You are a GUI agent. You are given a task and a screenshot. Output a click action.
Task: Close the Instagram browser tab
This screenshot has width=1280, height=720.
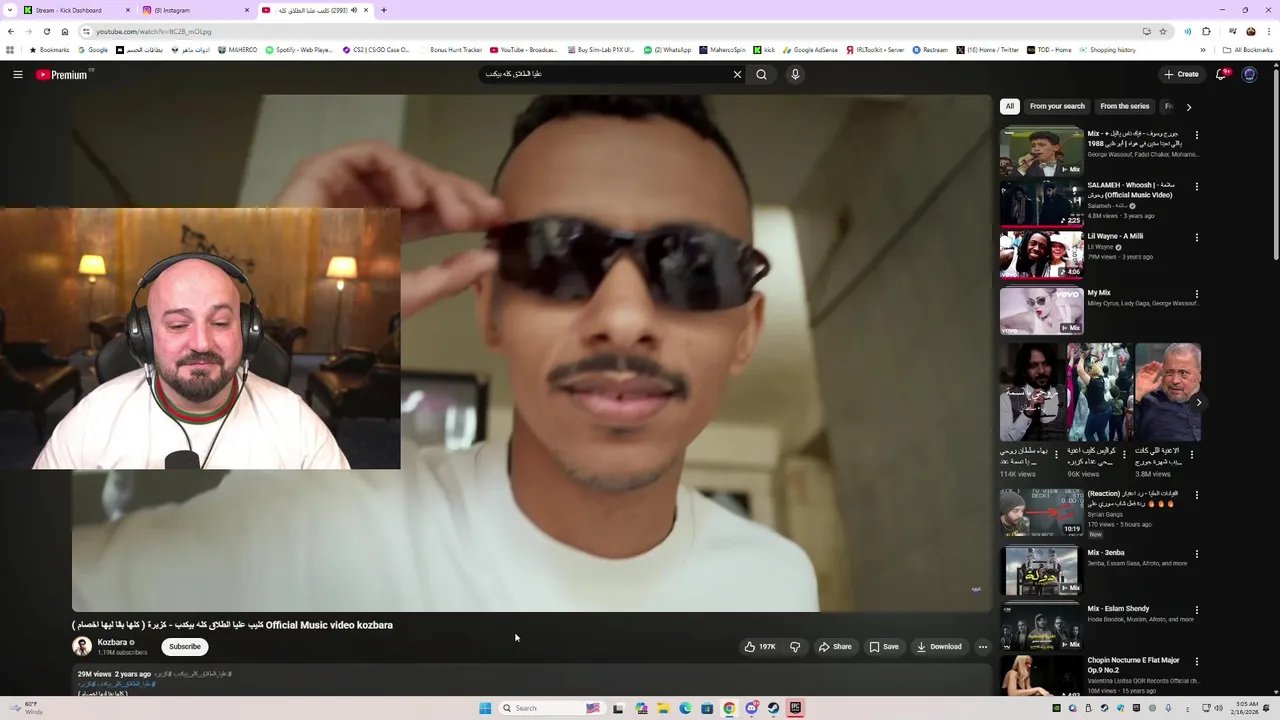click(247, 10)
